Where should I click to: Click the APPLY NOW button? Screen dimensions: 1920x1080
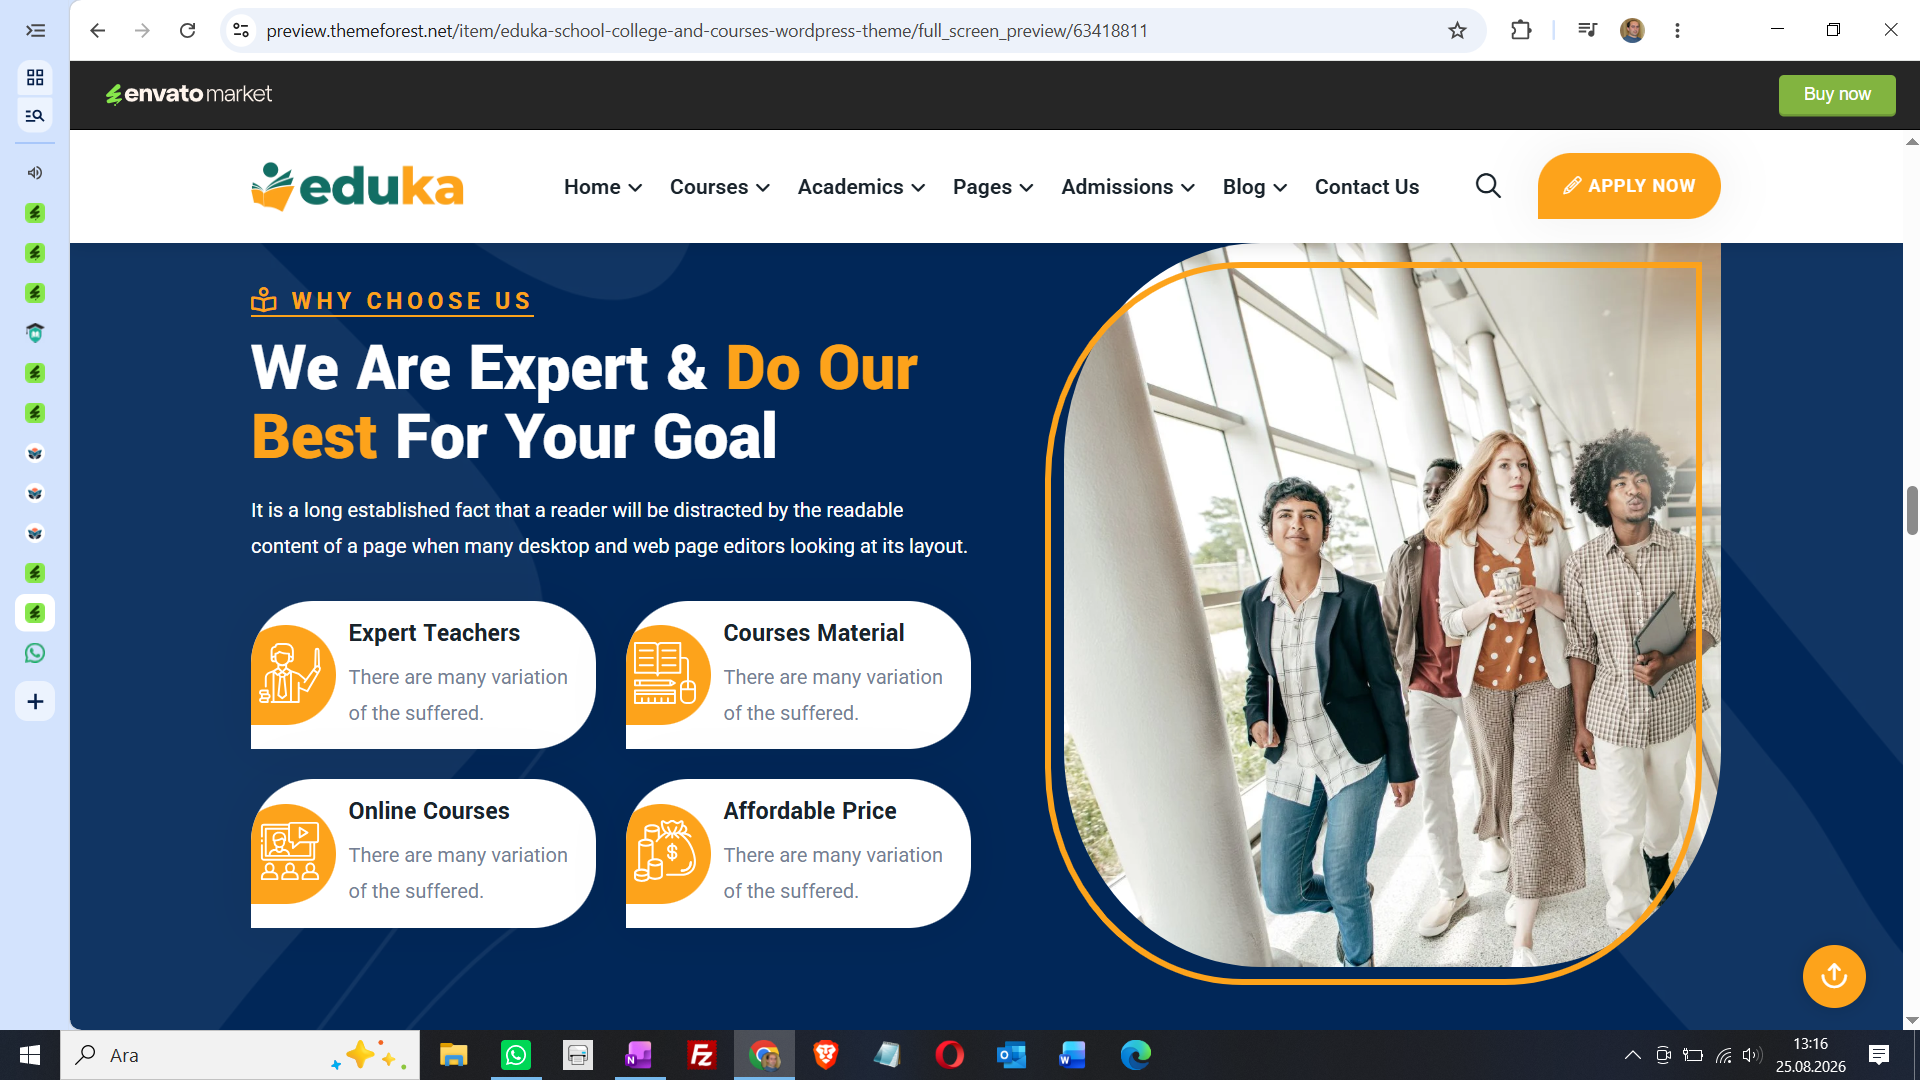point(1628,186)
